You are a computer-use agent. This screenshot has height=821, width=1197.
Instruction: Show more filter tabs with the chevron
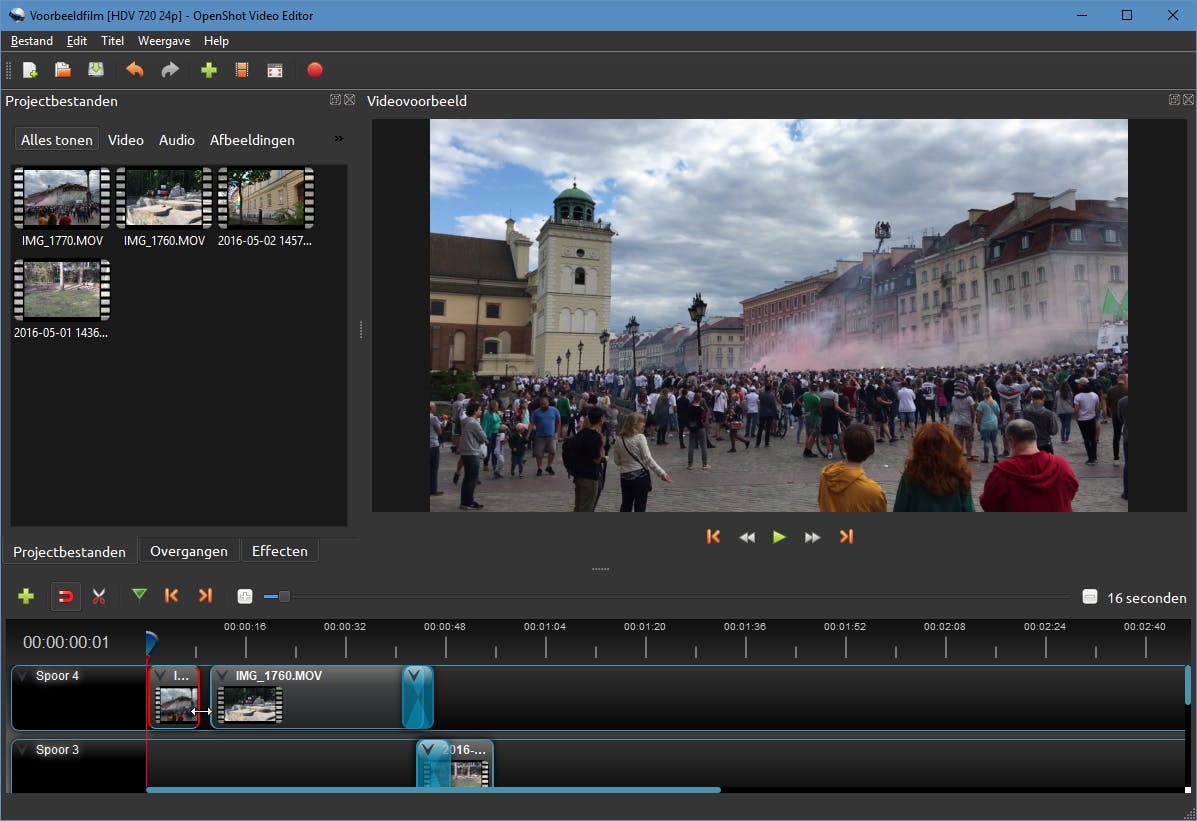tap(338, 139)
